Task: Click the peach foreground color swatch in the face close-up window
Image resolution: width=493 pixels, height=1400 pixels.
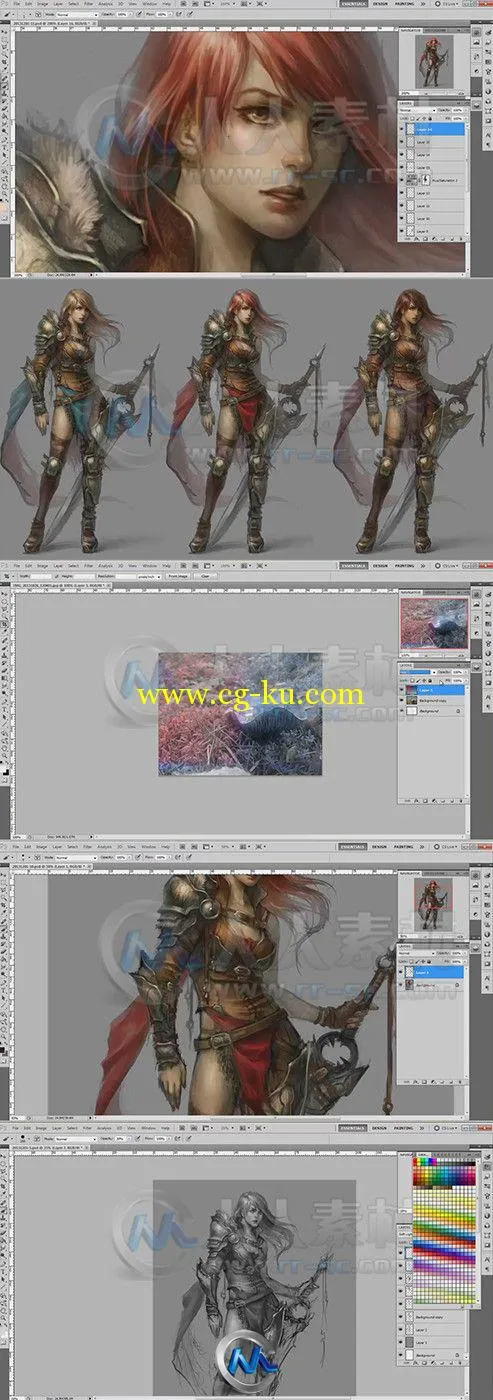Action: tap(2, 209)
